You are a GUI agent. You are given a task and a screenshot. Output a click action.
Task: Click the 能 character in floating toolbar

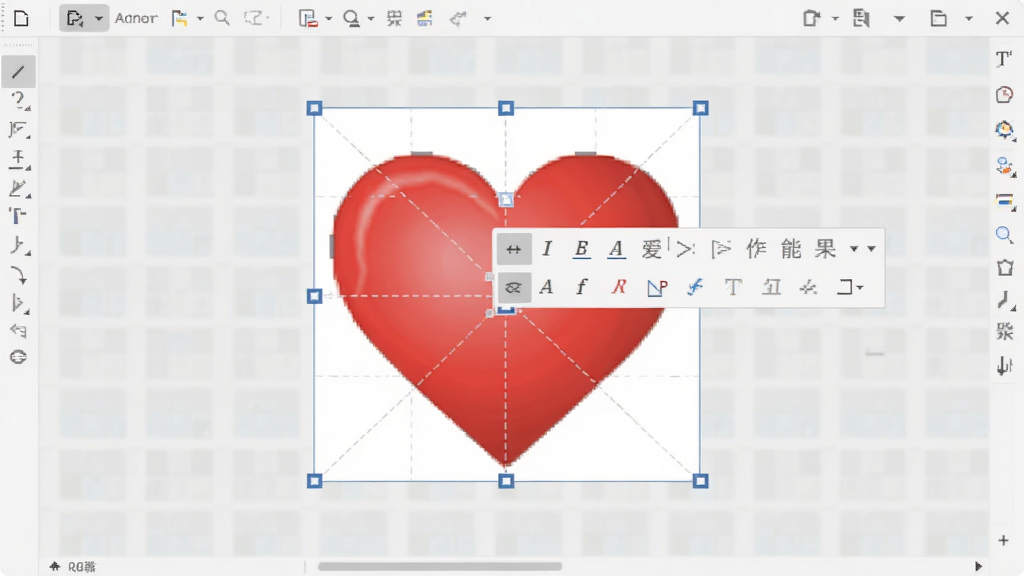[791, 248]
